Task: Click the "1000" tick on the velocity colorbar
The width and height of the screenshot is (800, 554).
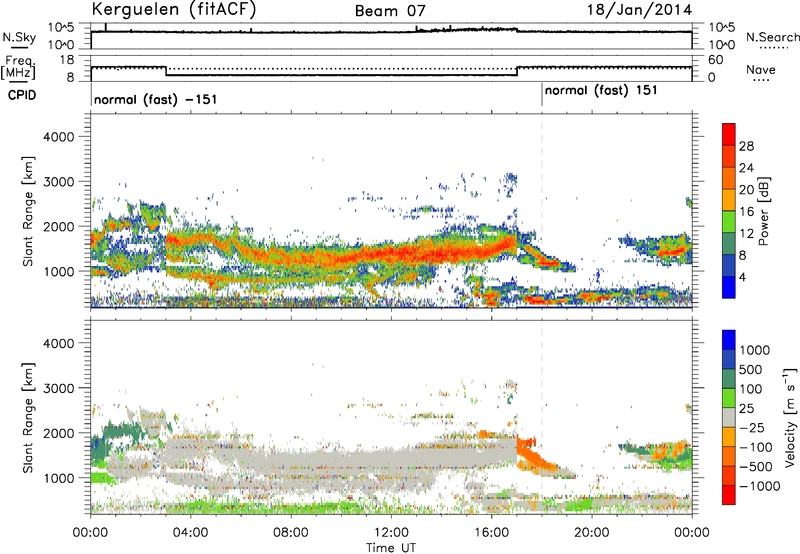Action: (x=755, y=350)
